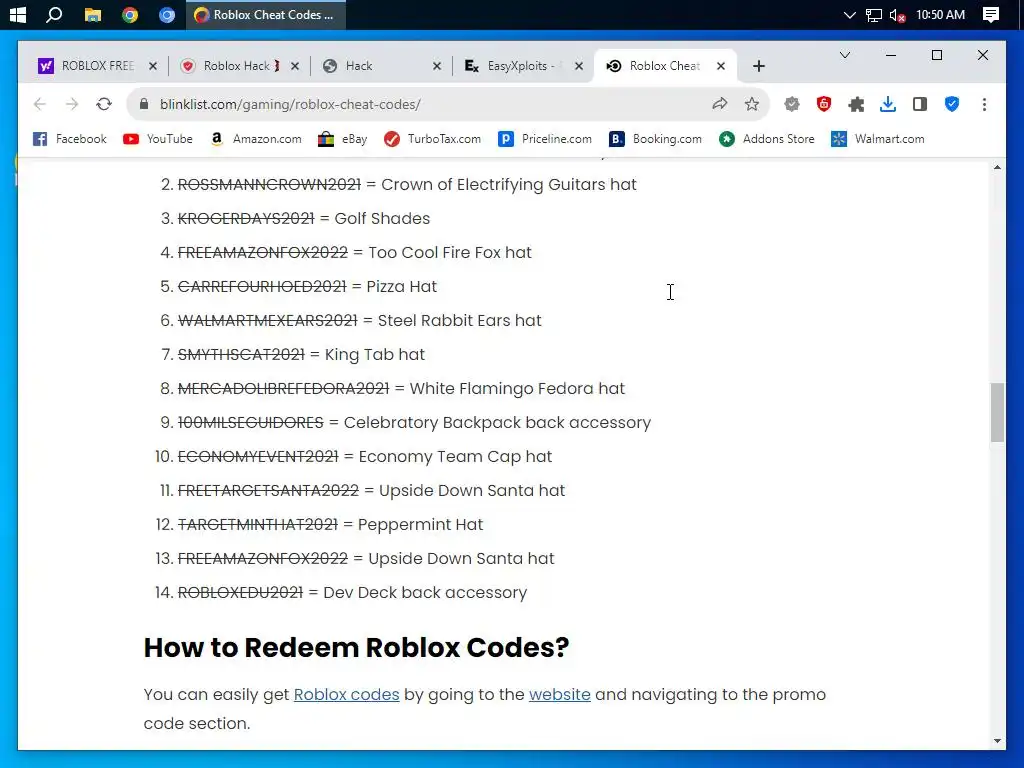Image resolution: width=1024 pixels, height=768 pixels.
Task: Reload the current page
Action: (x=104, y=104)
